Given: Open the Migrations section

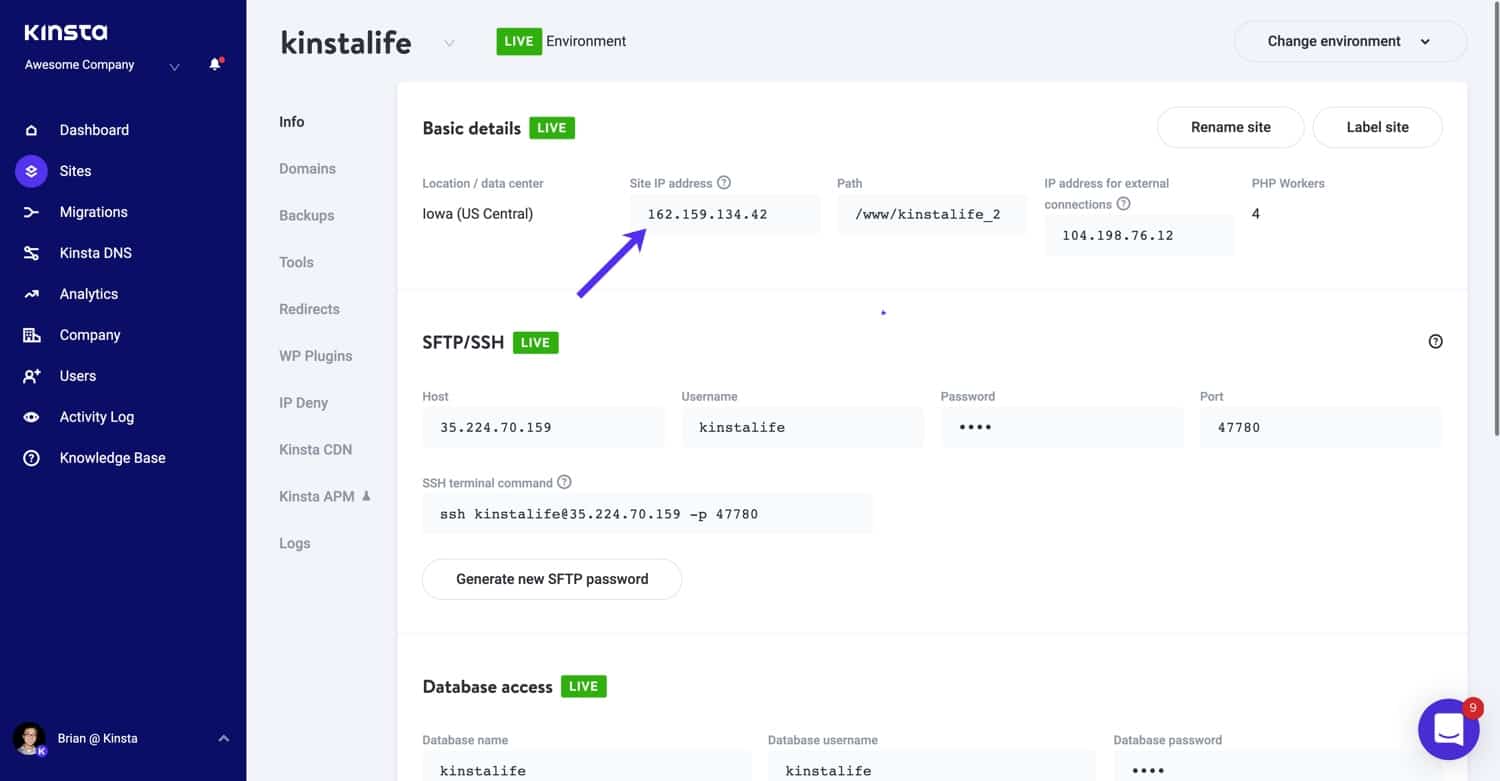Looking at the screenshot, I should (x=94, y=211).
